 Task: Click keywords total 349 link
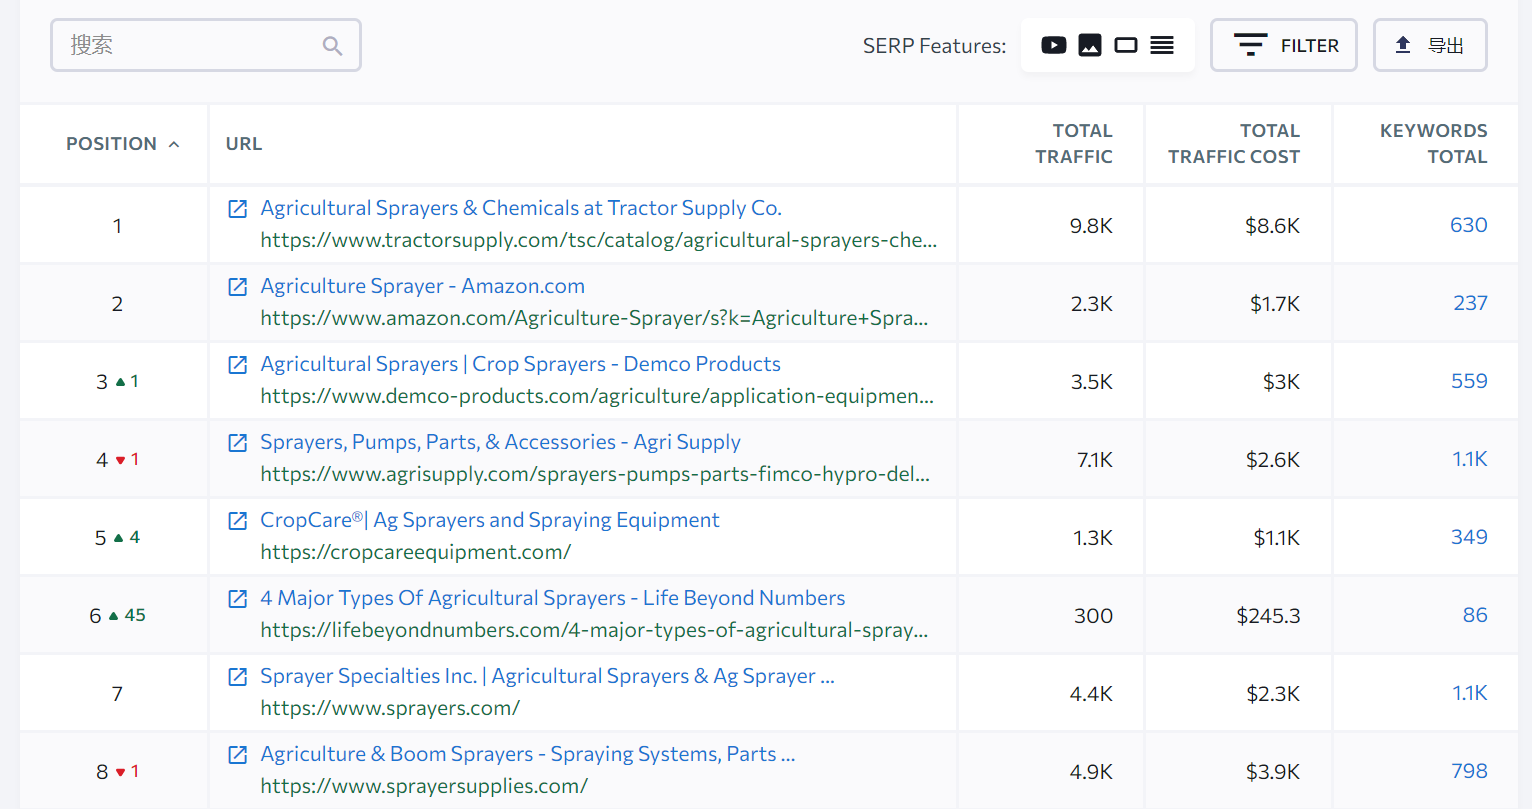click(1469, 537)
